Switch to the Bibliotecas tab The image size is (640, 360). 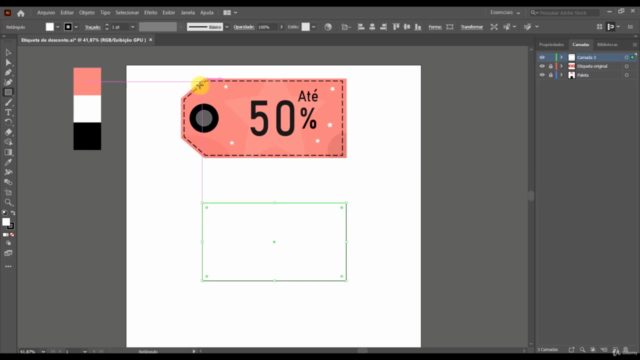(x=607, y=44)
